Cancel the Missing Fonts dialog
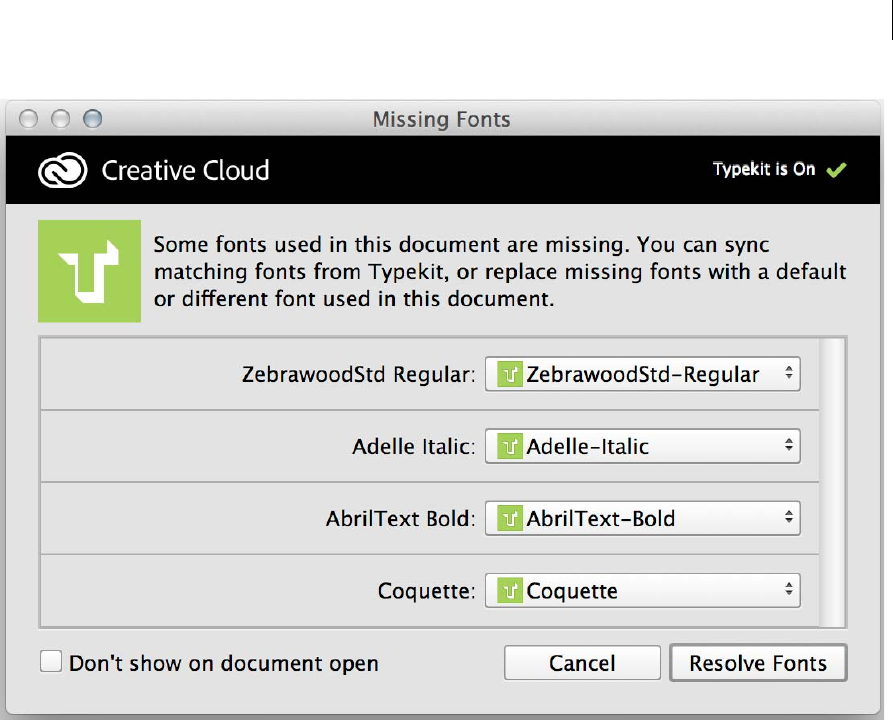The image size is (893, 720). coord(582,663)
